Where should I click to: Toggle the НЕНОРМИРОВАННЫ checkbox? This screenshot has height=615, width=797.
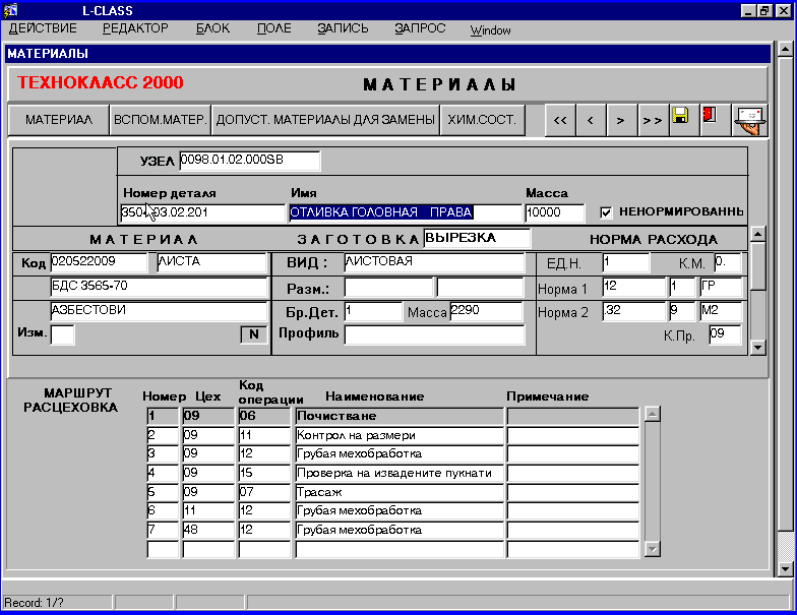(606, 212)
